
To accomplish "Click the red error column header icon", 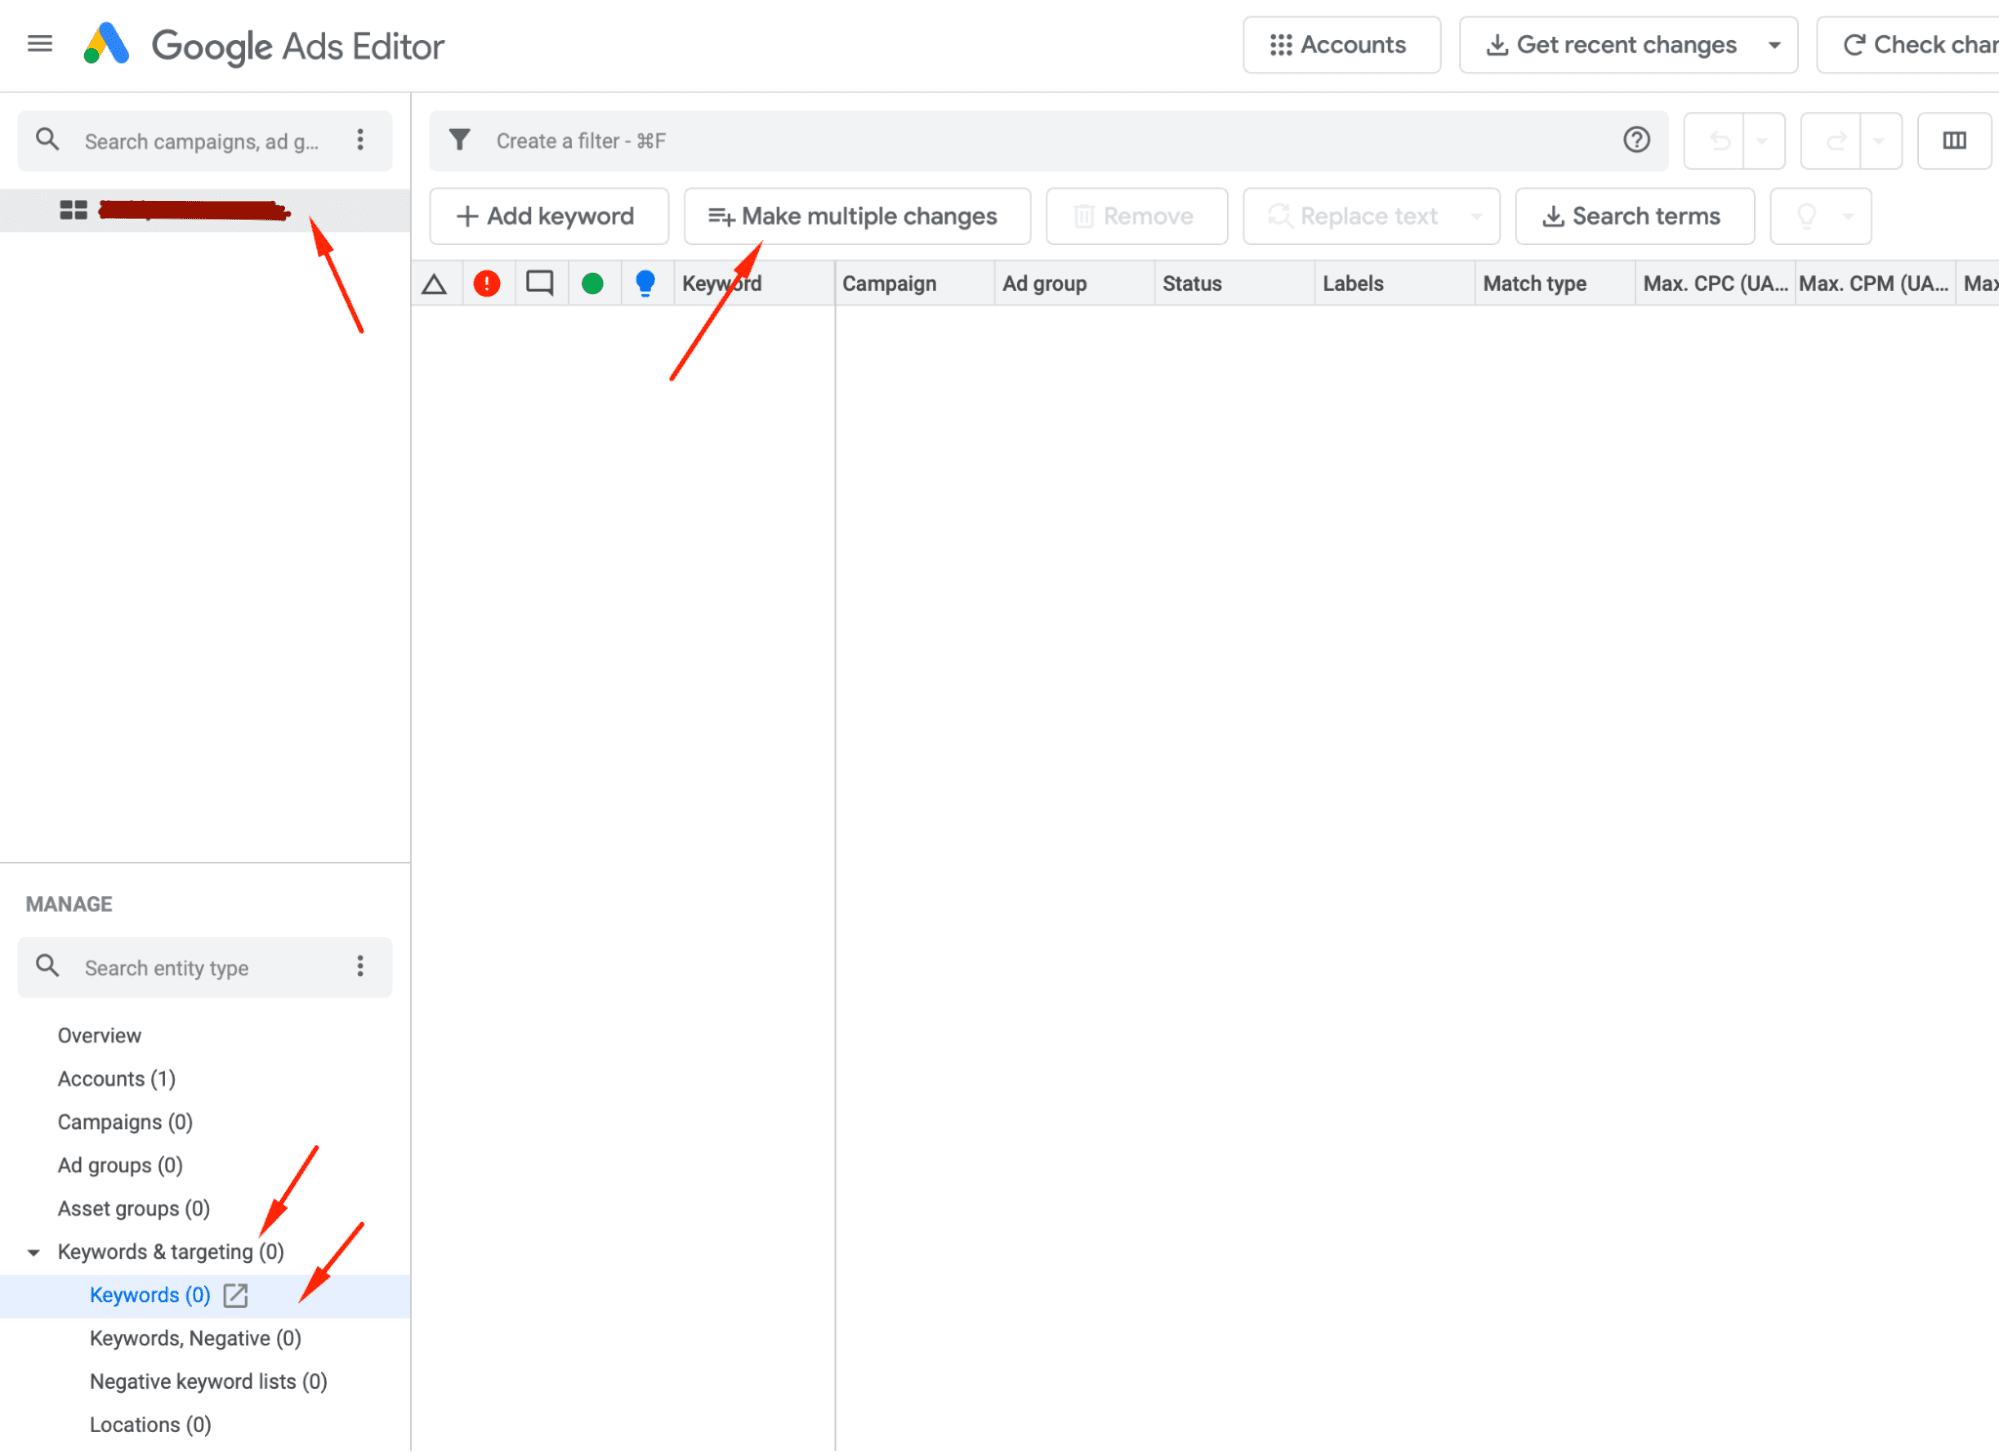I will tap(487, 284).
